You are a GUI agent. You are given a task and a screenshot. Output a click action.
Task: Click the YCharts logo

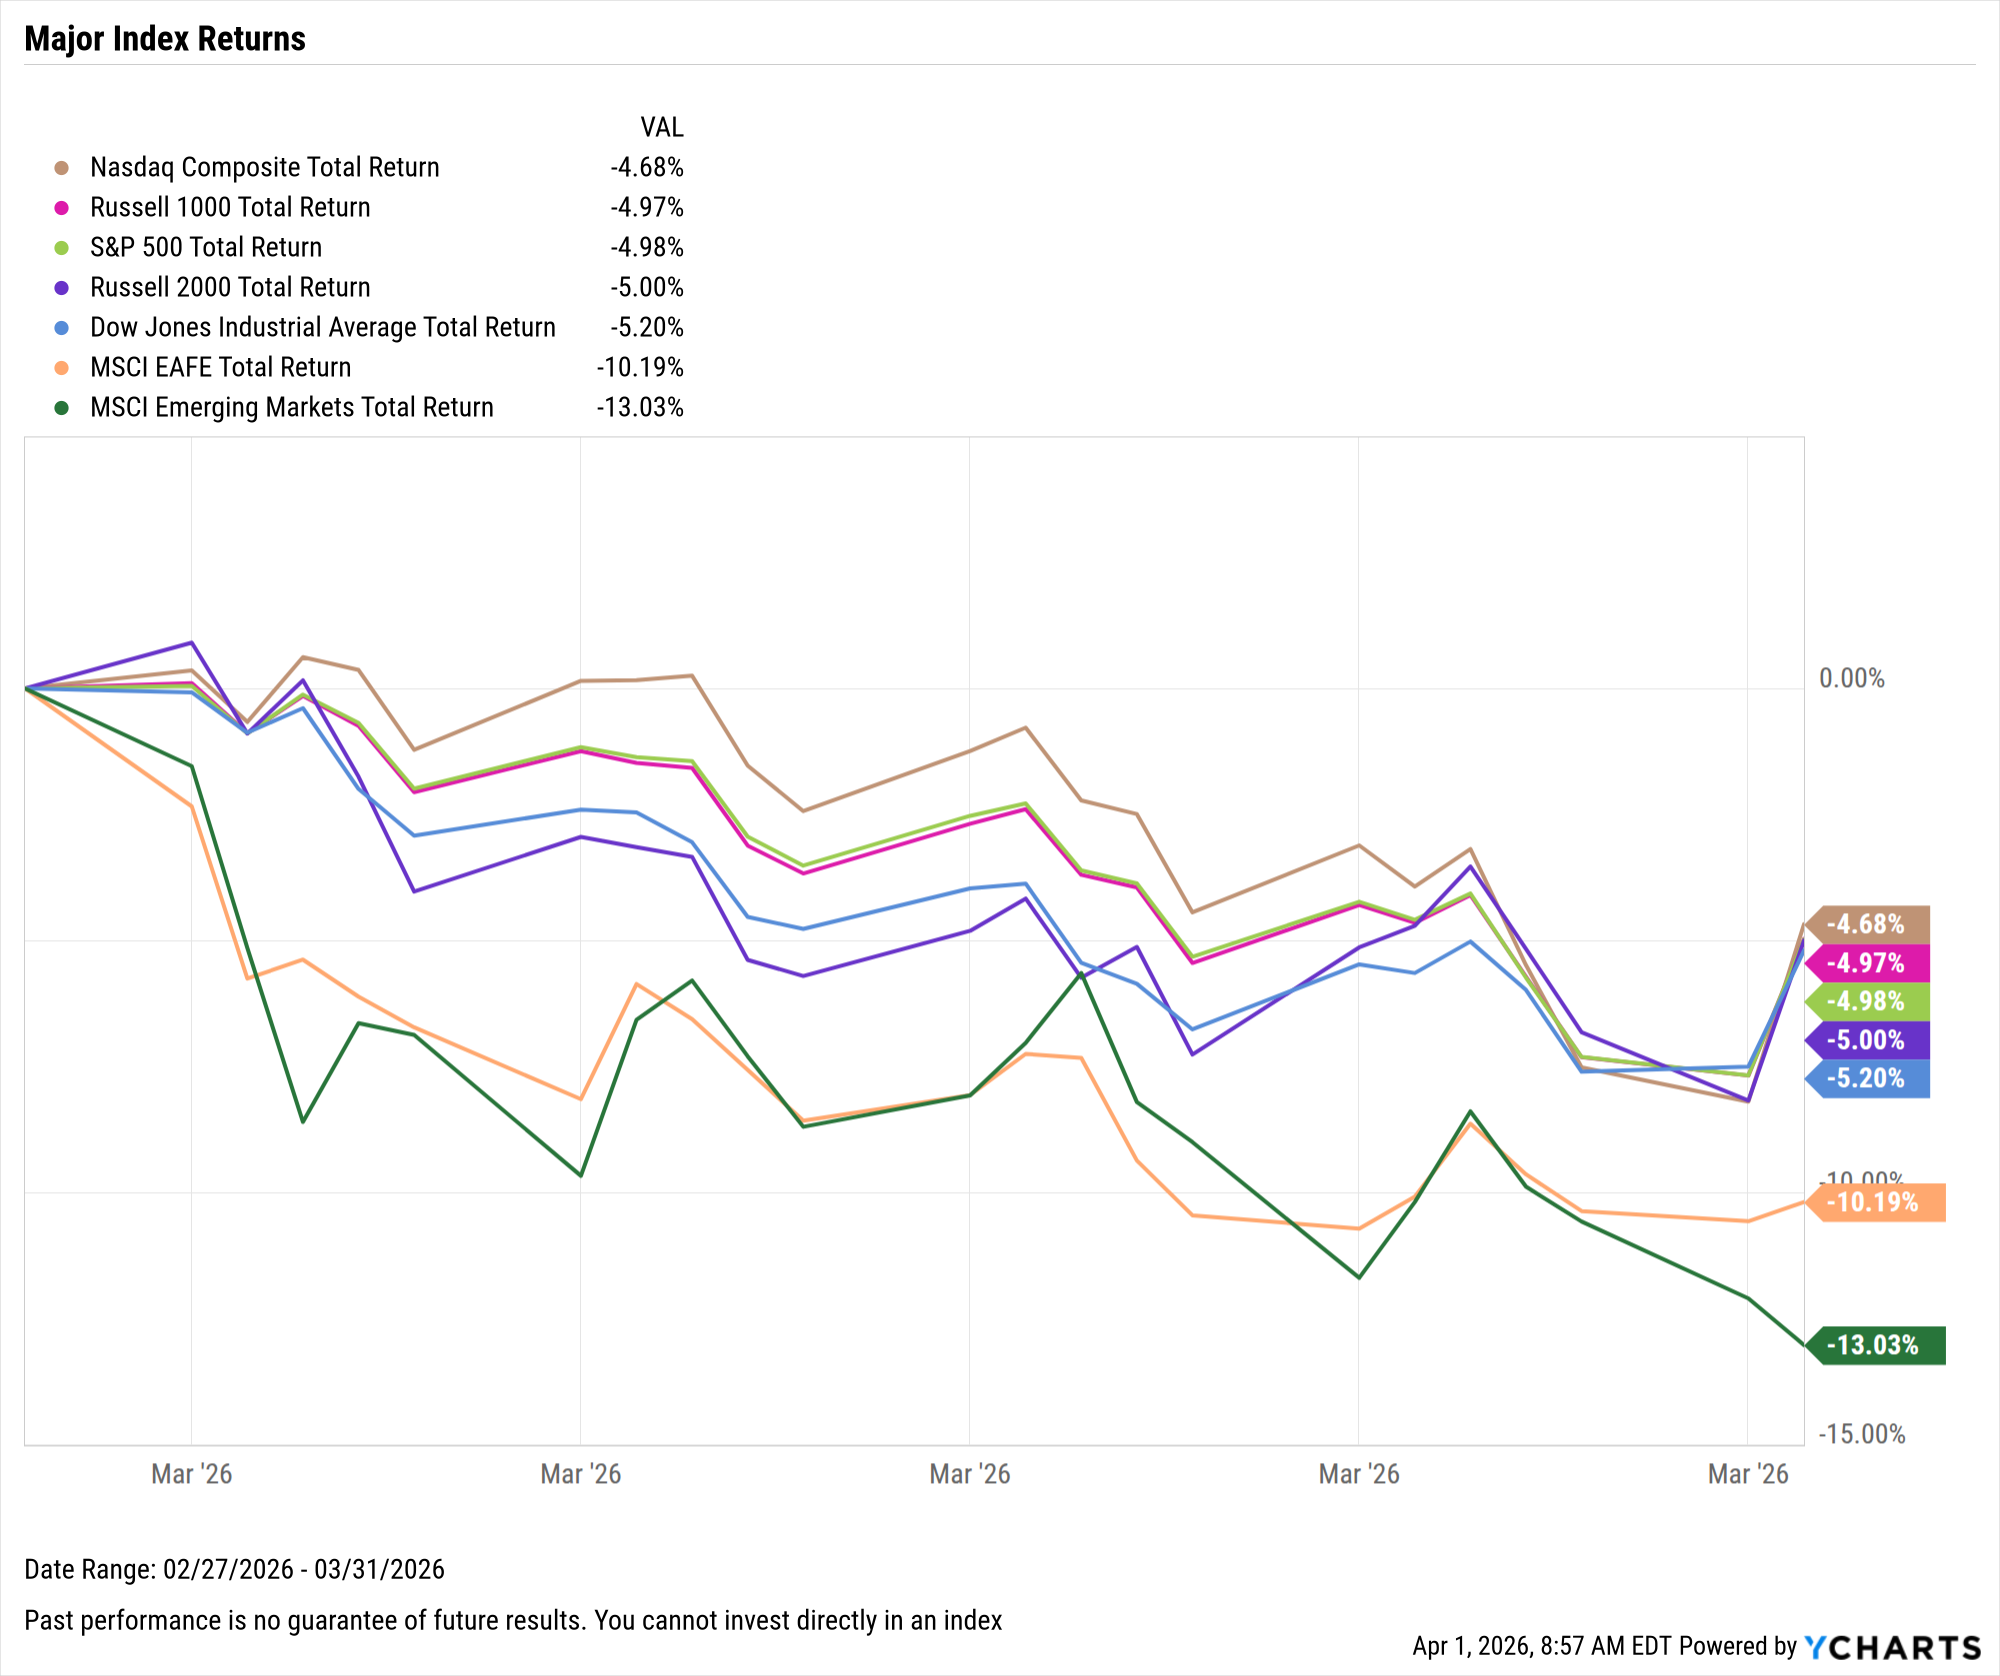click(1892, 1647)
